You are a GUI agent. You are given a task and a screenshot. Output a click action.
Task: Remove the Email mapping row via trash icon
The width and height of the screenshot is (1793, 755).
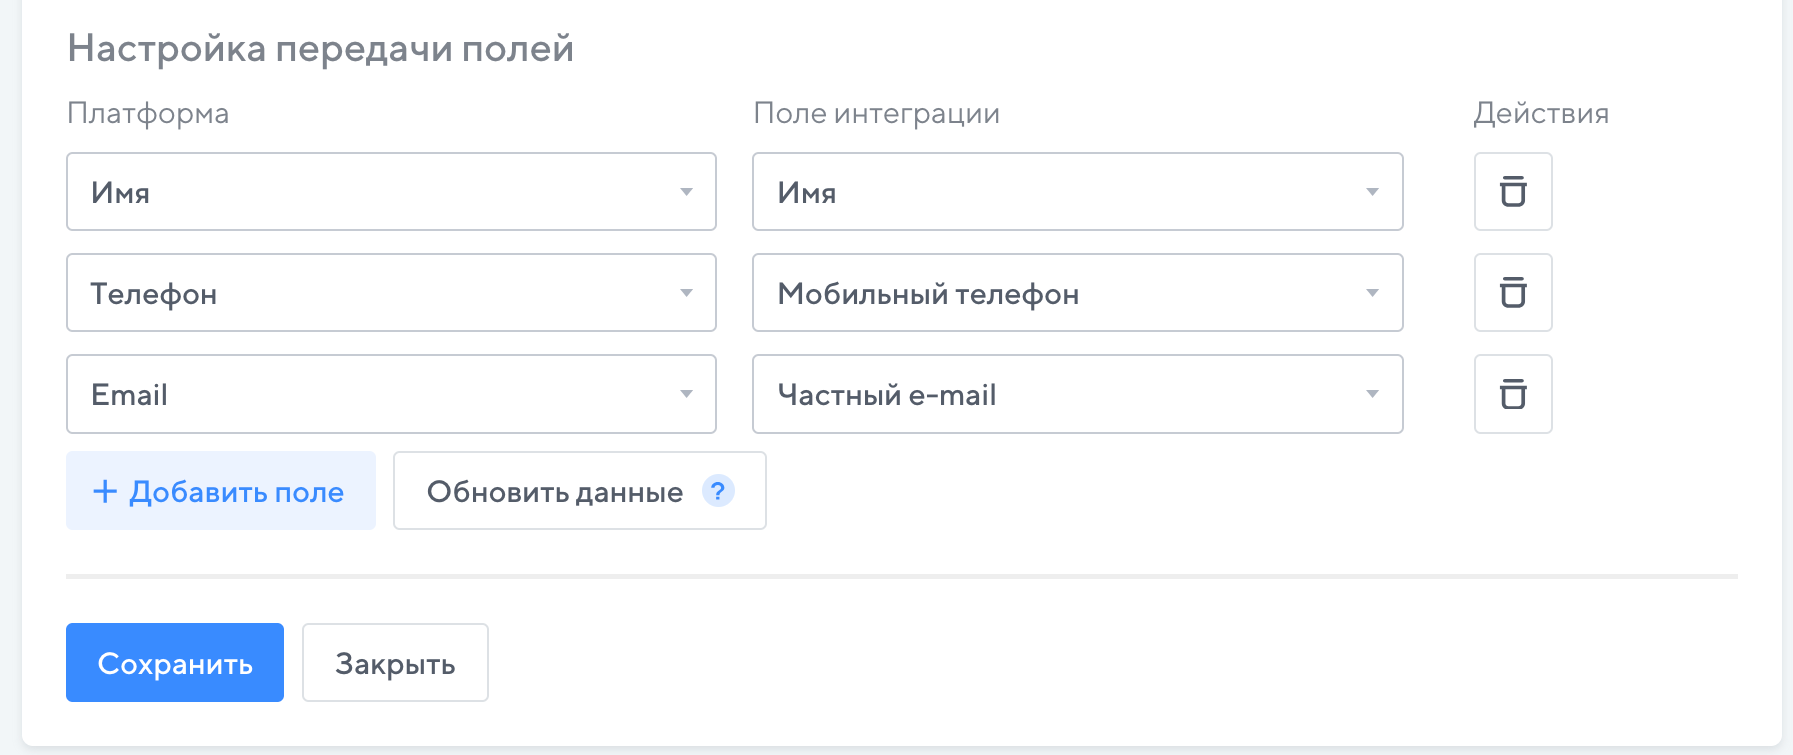1513,394
